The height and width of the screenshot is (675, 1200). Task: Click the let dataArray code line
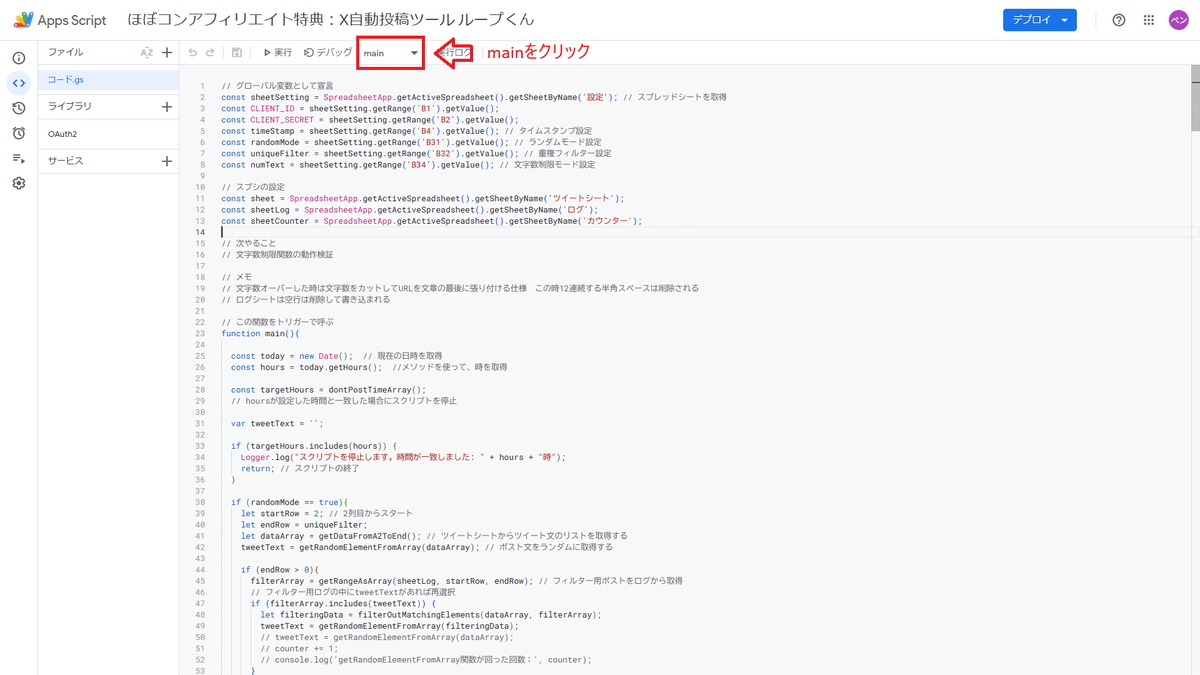434,536
